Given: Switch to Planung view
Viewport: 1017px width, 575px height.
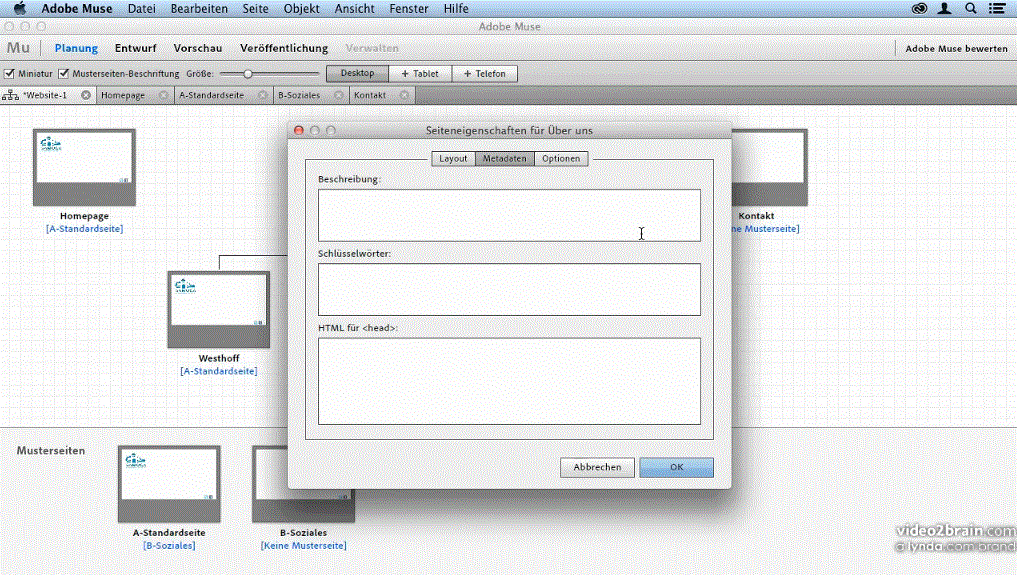Looking at the screenshot, I should tap(76, 48).
